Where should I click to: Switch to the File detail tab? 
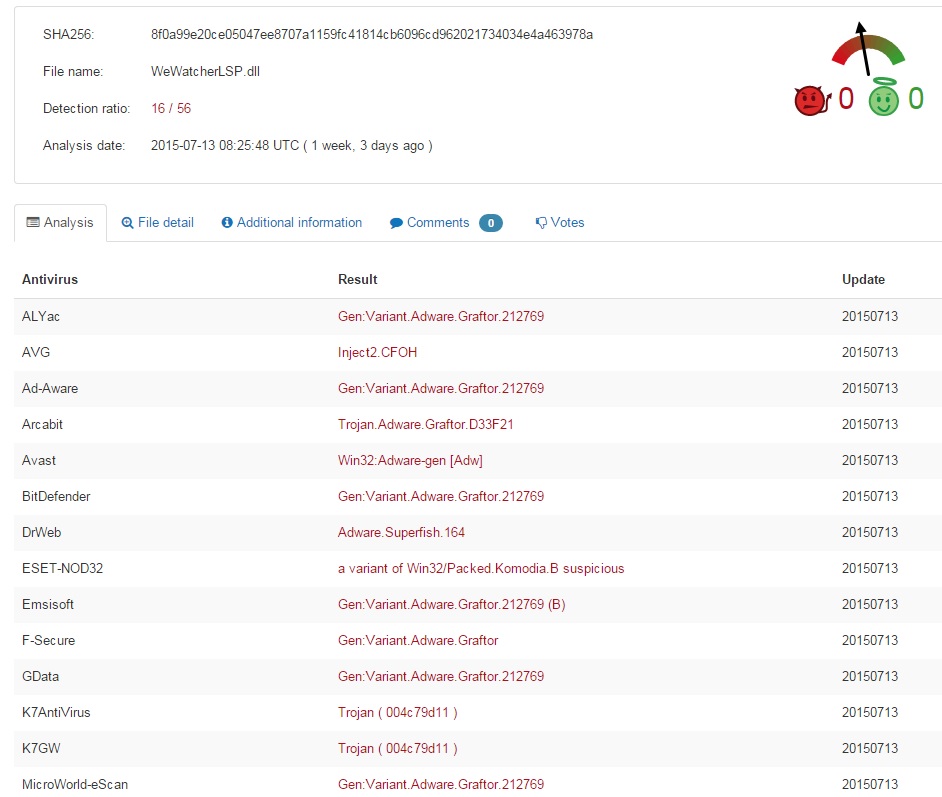[157, 223]
